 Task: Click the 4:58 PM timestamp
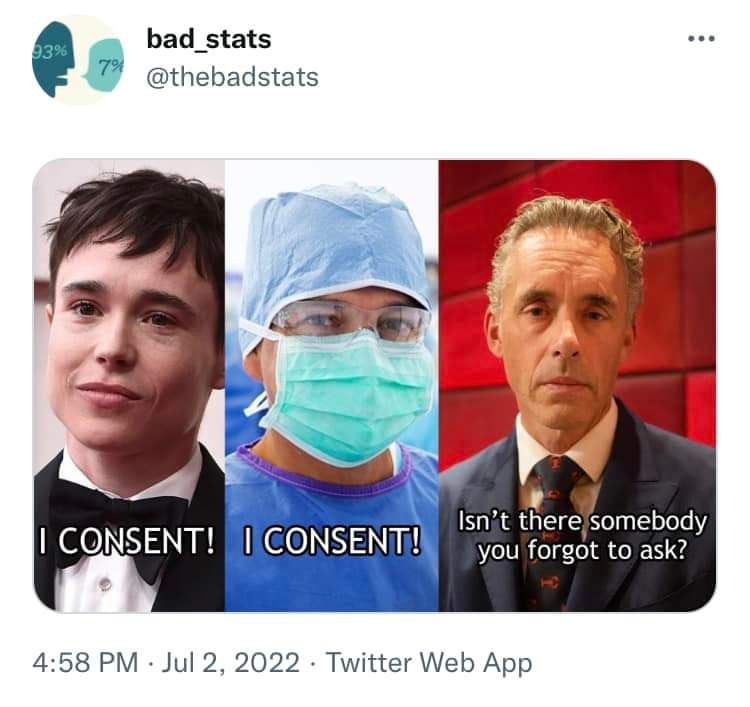click(x=85, y=663)
